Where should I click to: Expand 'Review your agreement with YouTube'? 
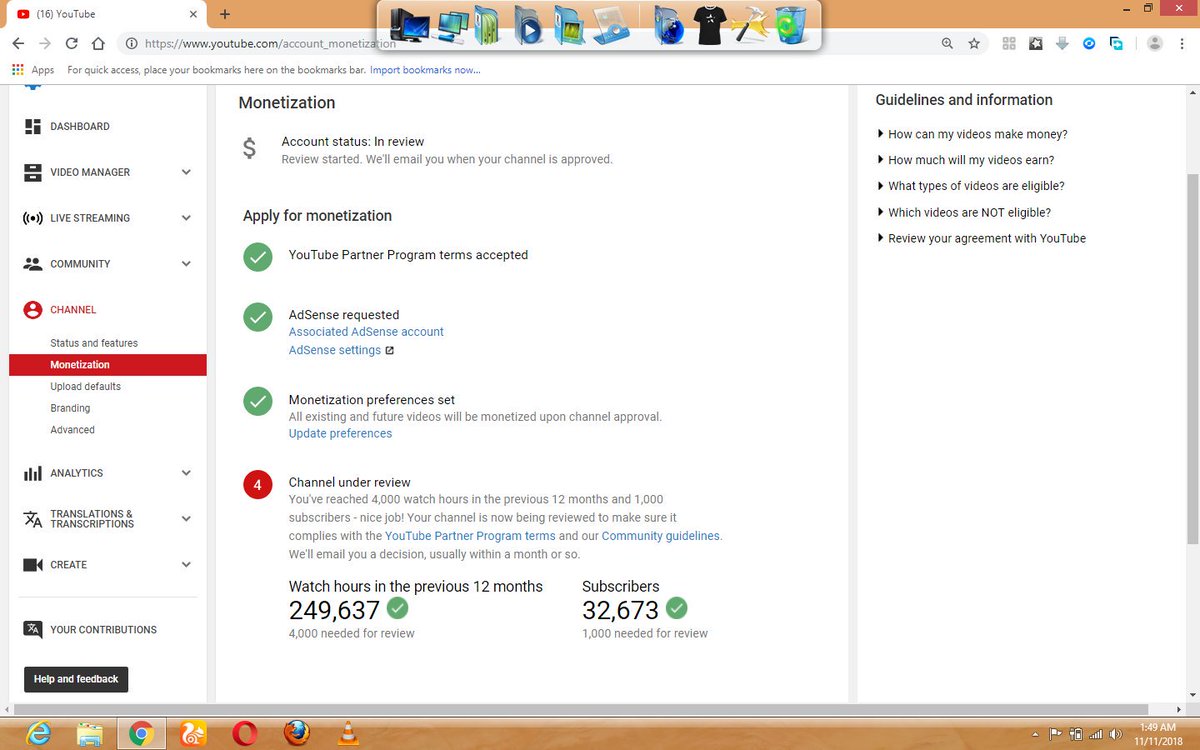(981, 238)
